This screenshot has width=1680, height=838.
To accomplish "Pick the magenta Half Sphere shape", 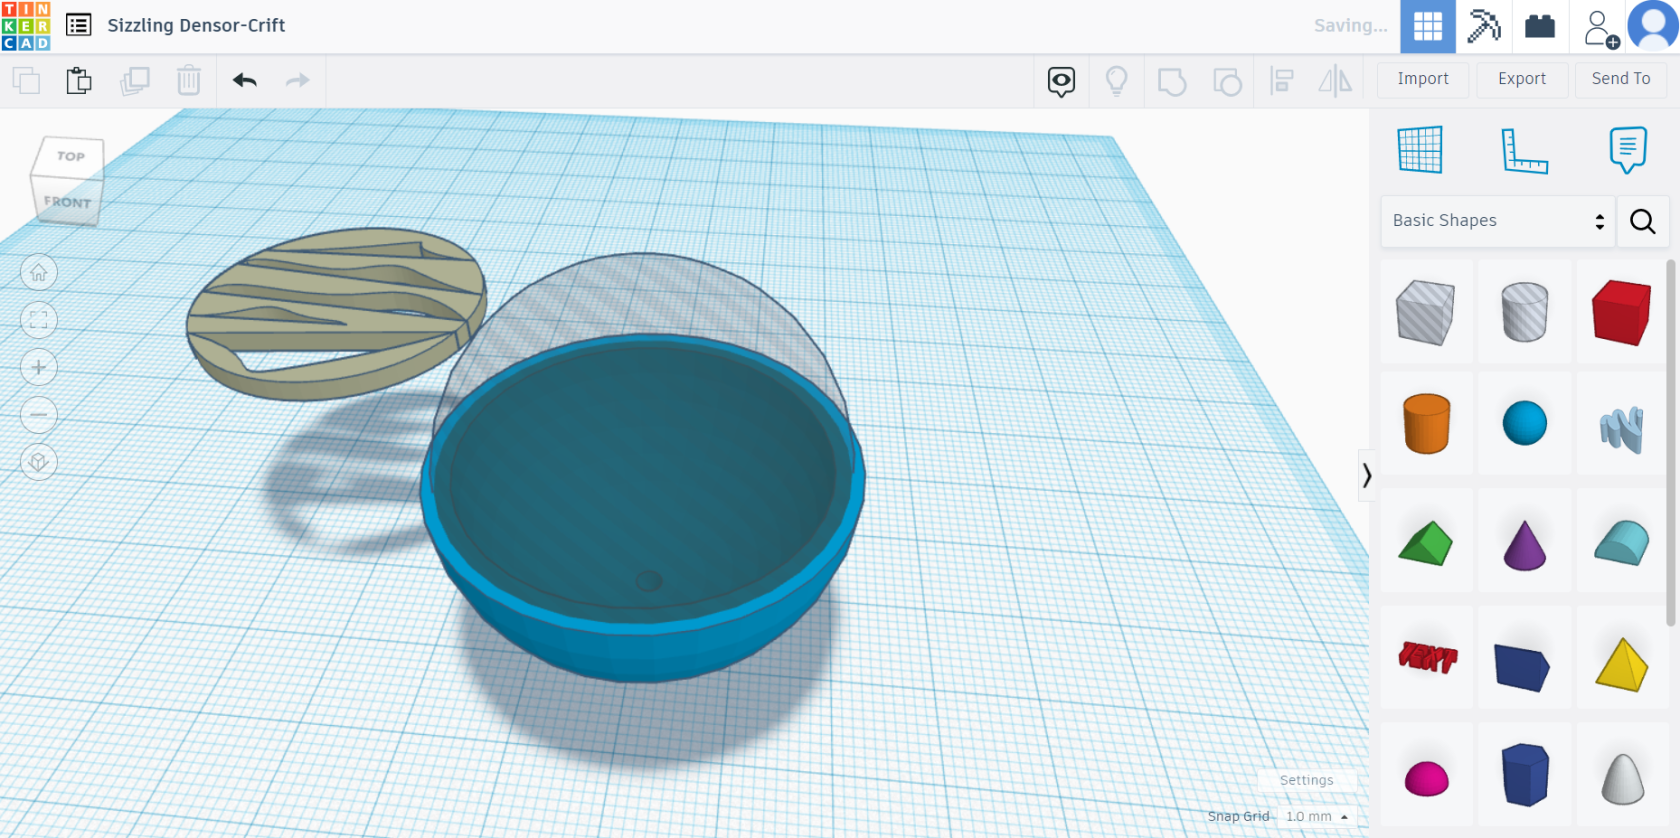I will tap(1426, 777).
